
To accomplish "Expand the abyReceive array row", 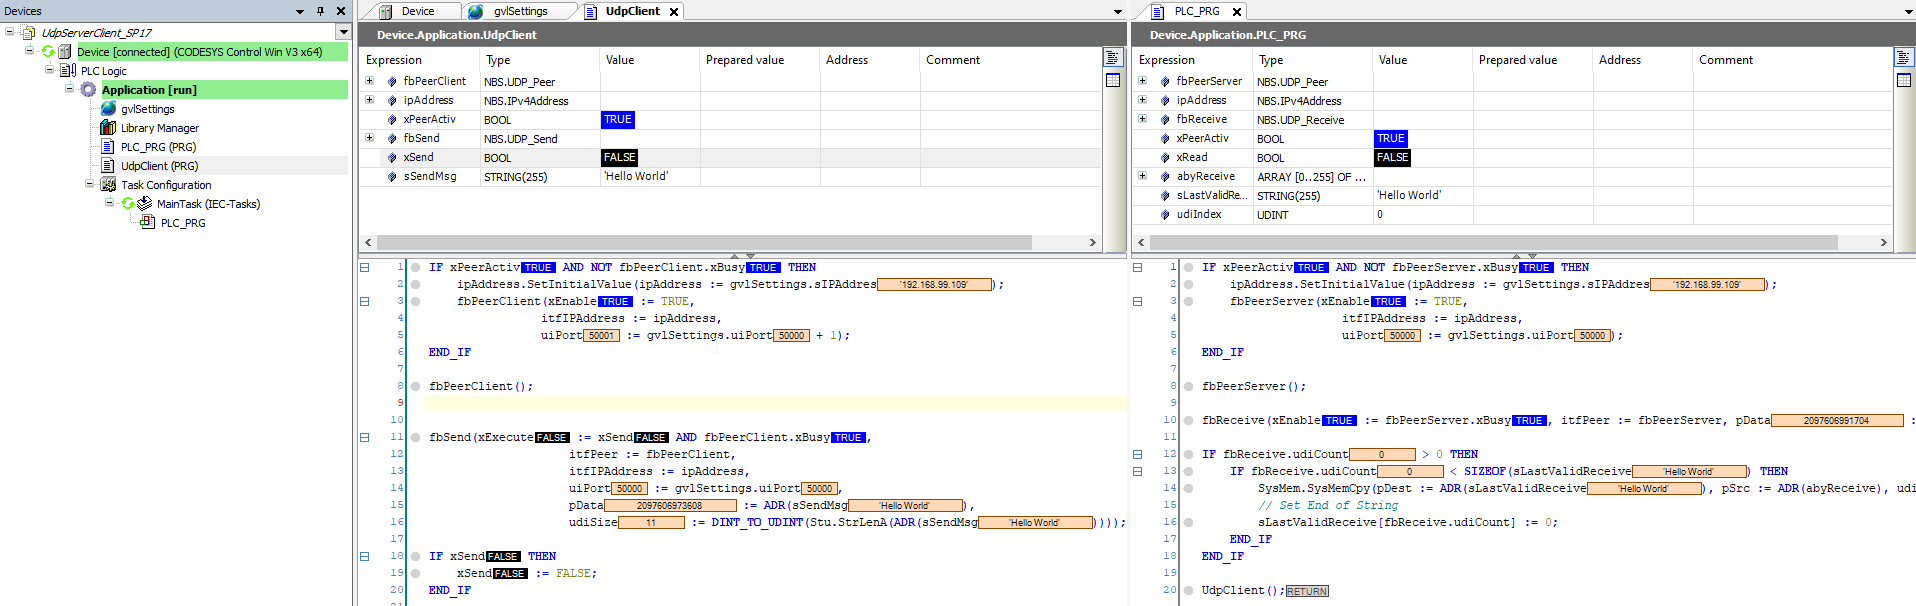I will pos(1142,176).
